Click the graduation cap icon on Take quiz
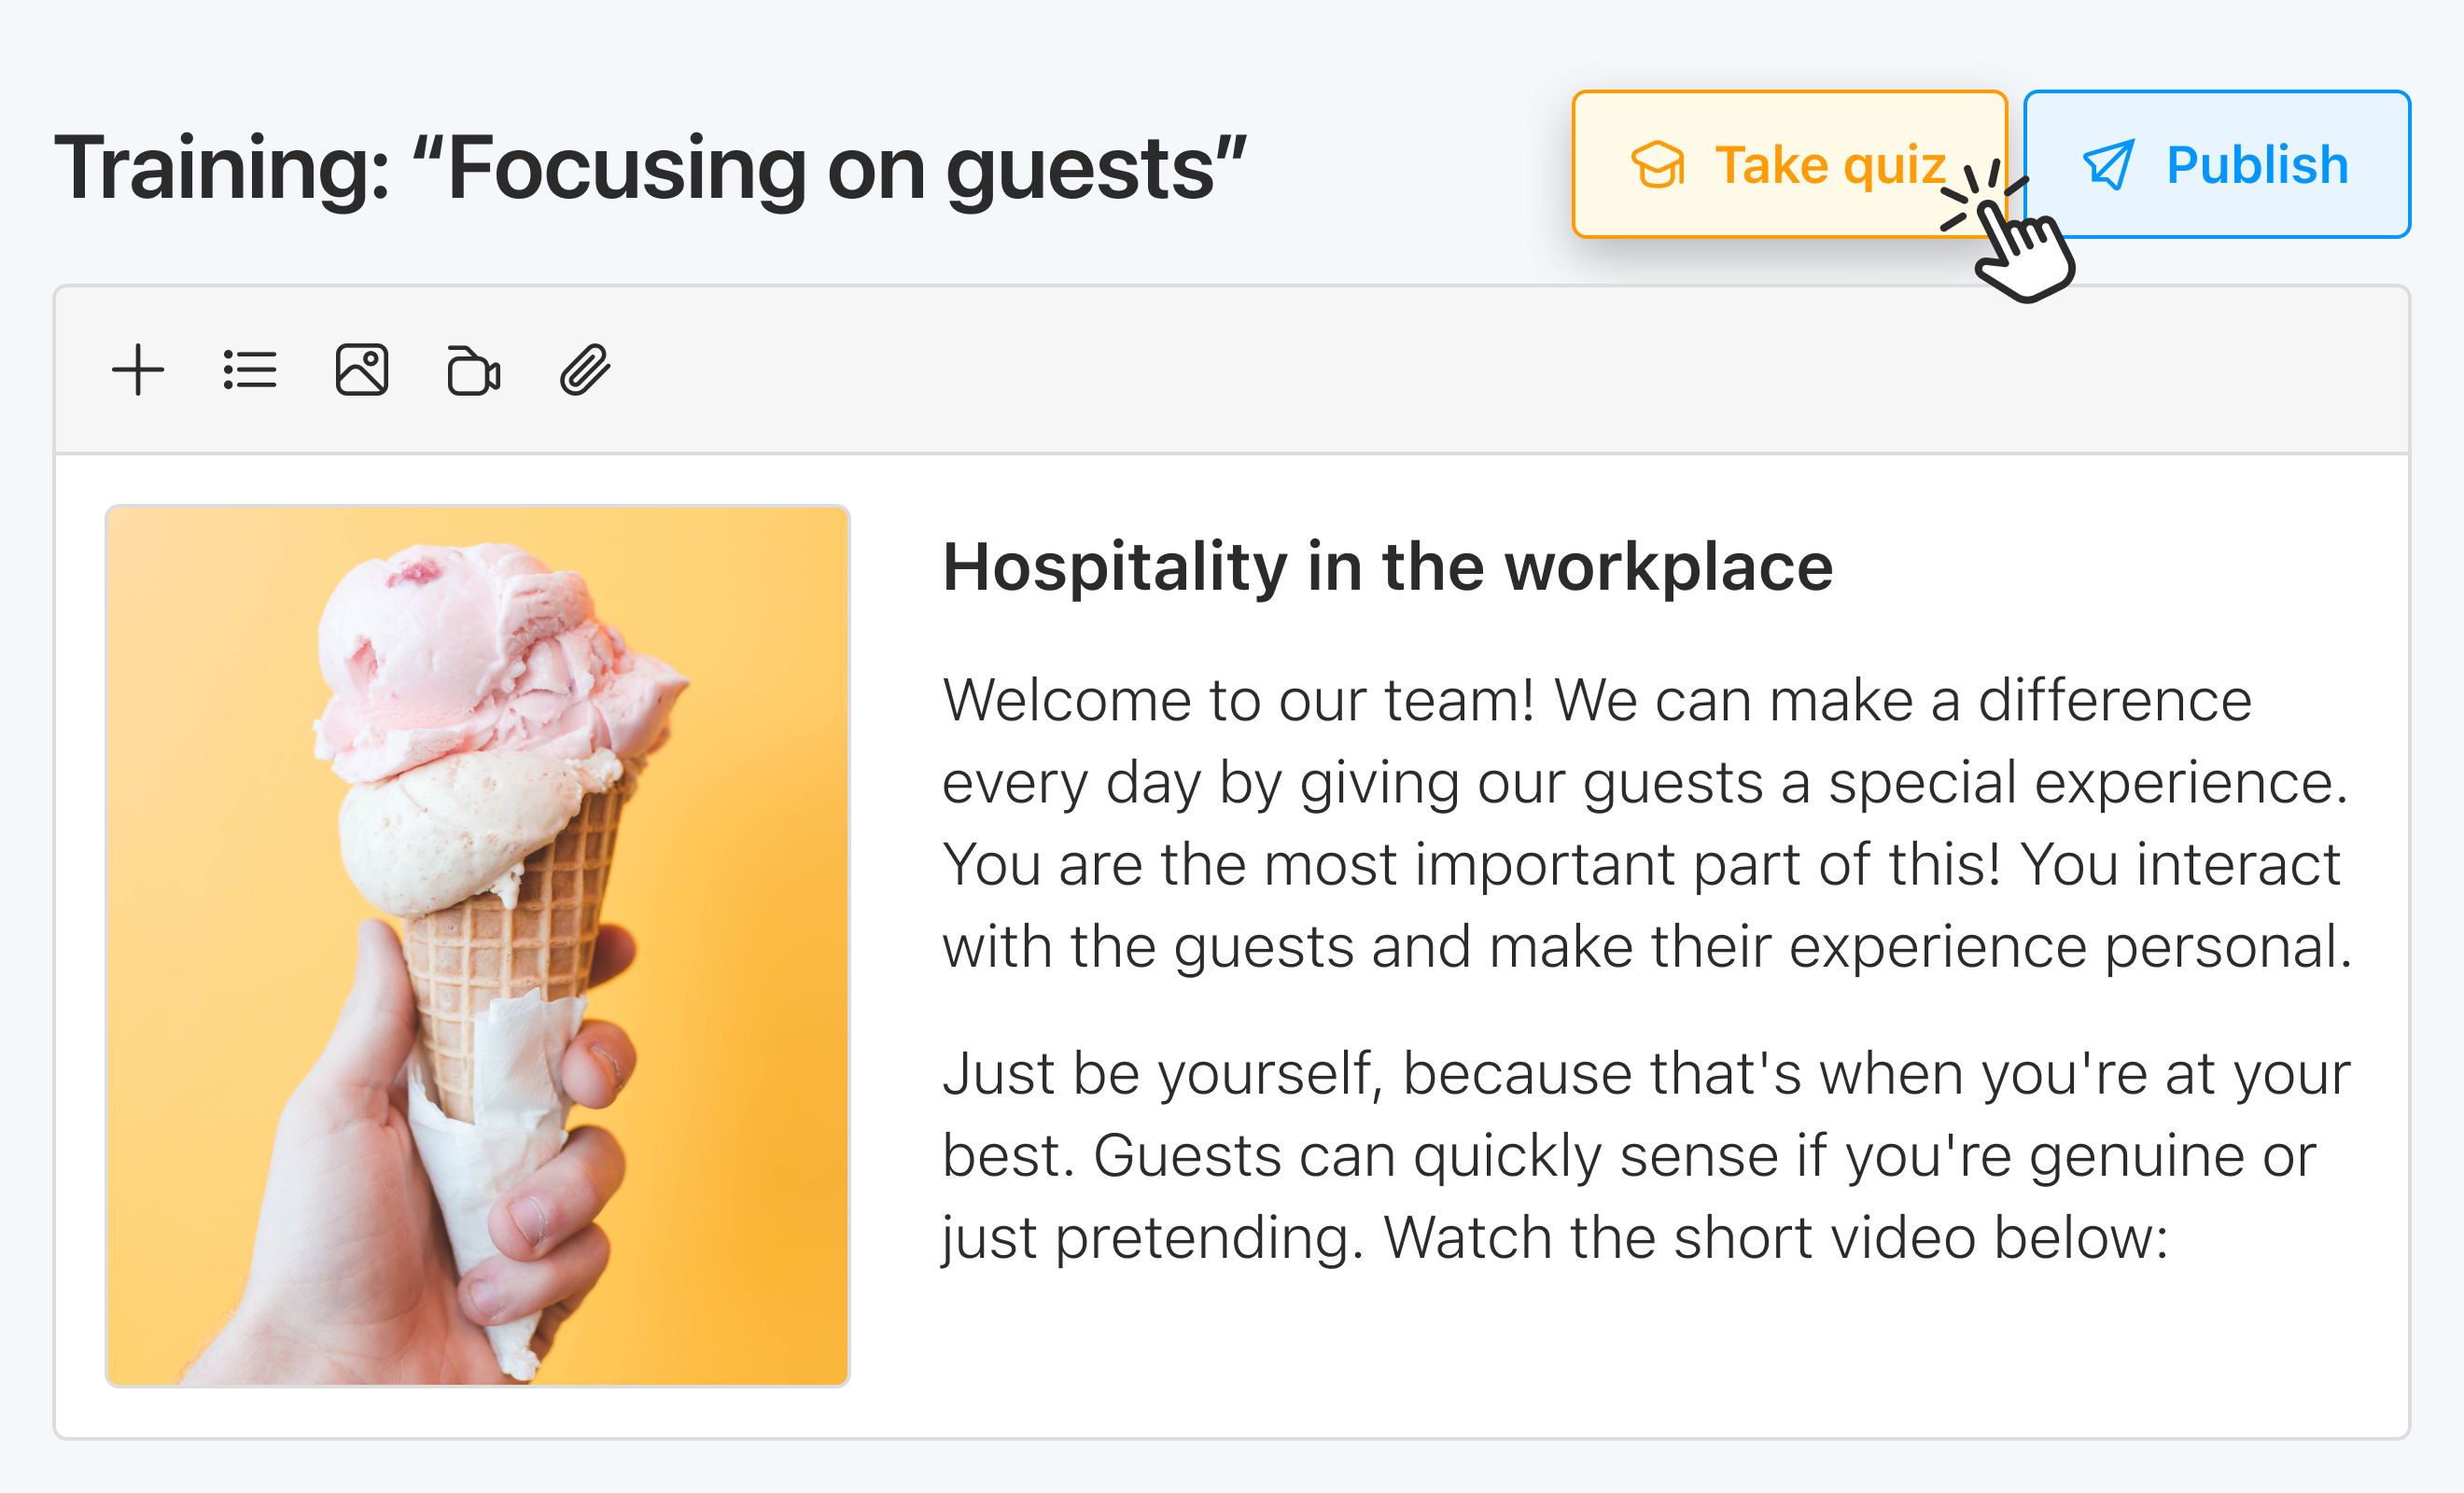This screenshot has width=2464, height=1493. point(1659,164)
